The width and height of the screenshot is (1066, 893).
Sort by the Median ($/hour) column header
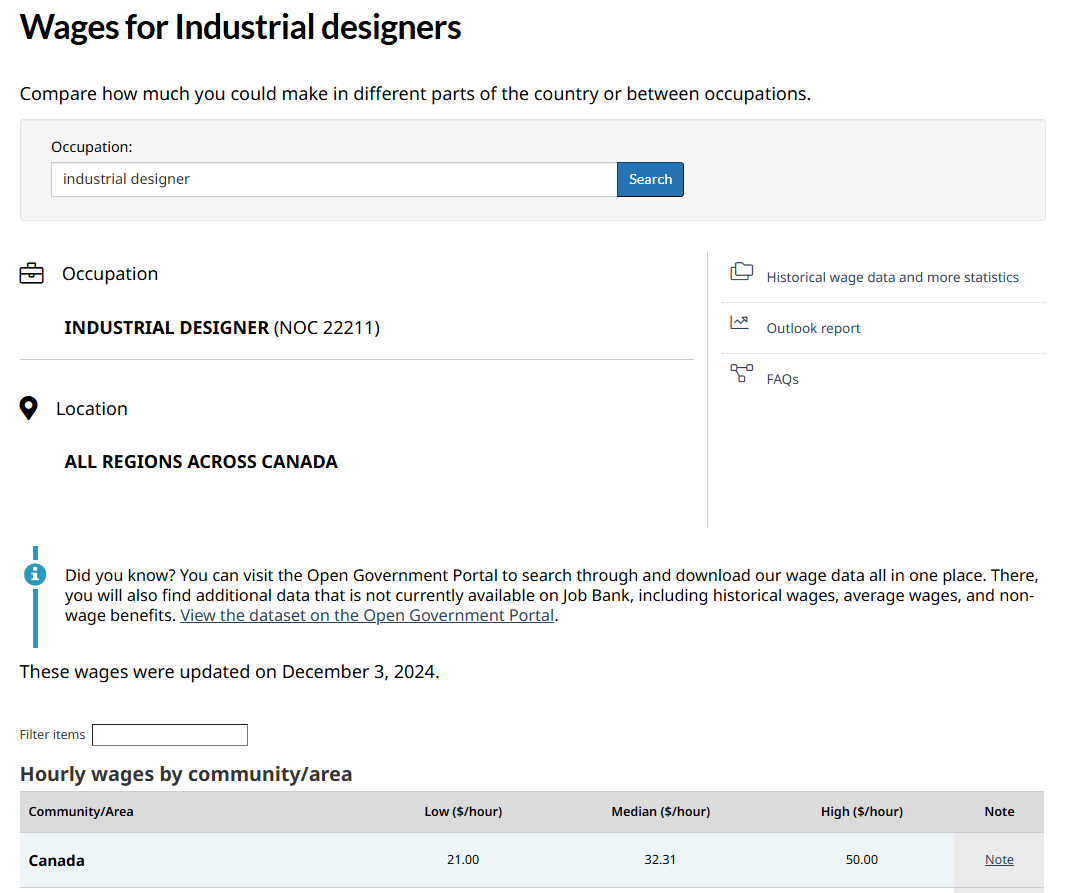(660, 812)
